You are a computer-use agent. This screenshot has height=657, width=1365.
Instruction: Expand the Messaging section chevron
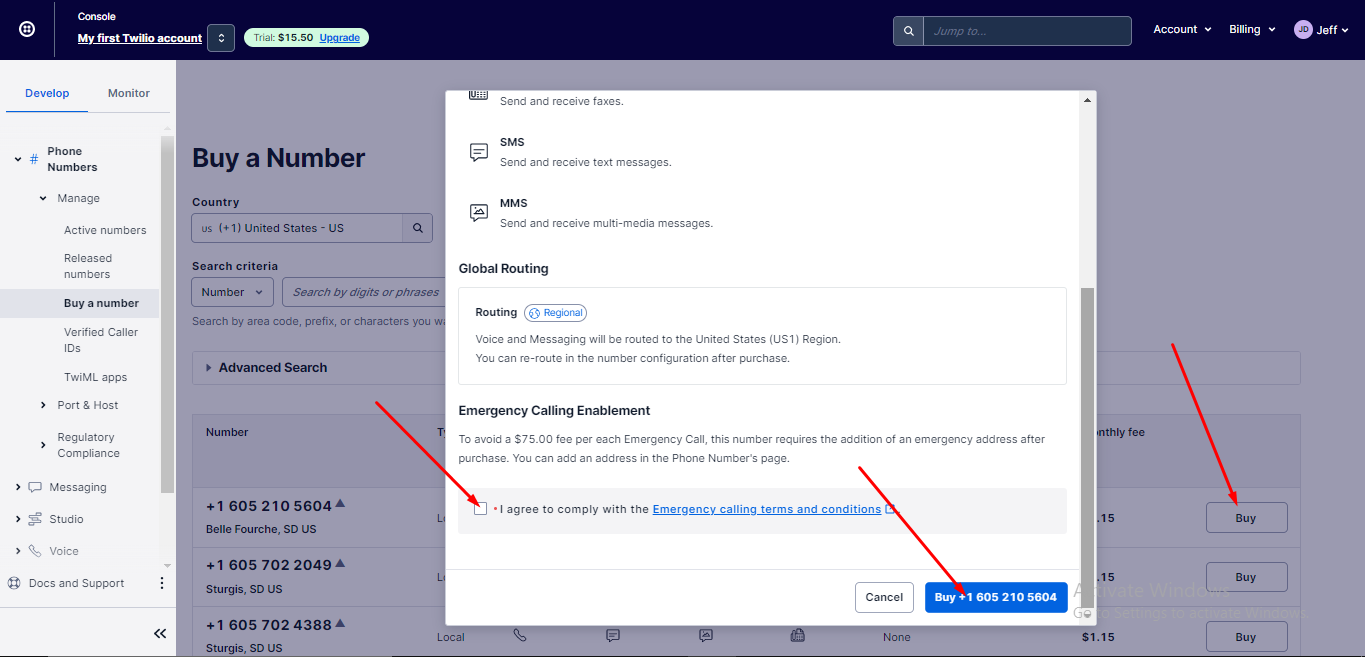[18, 487]
